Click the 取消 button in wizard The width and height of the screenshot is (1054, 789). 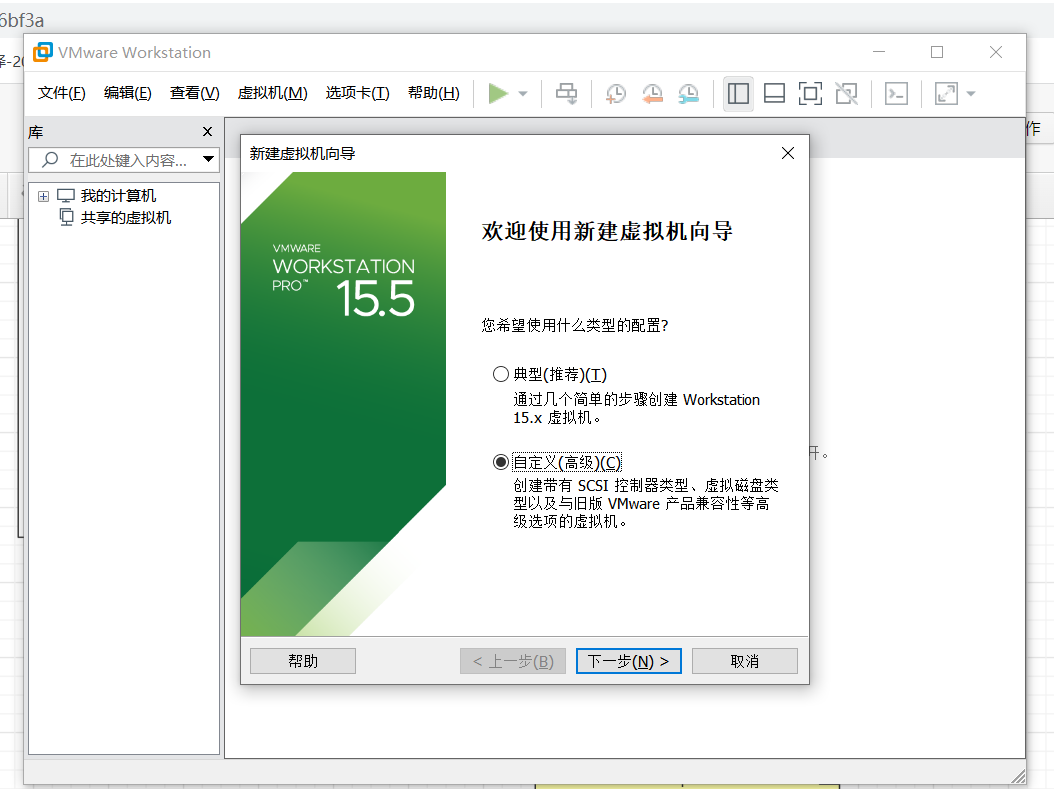click(745, 661)
